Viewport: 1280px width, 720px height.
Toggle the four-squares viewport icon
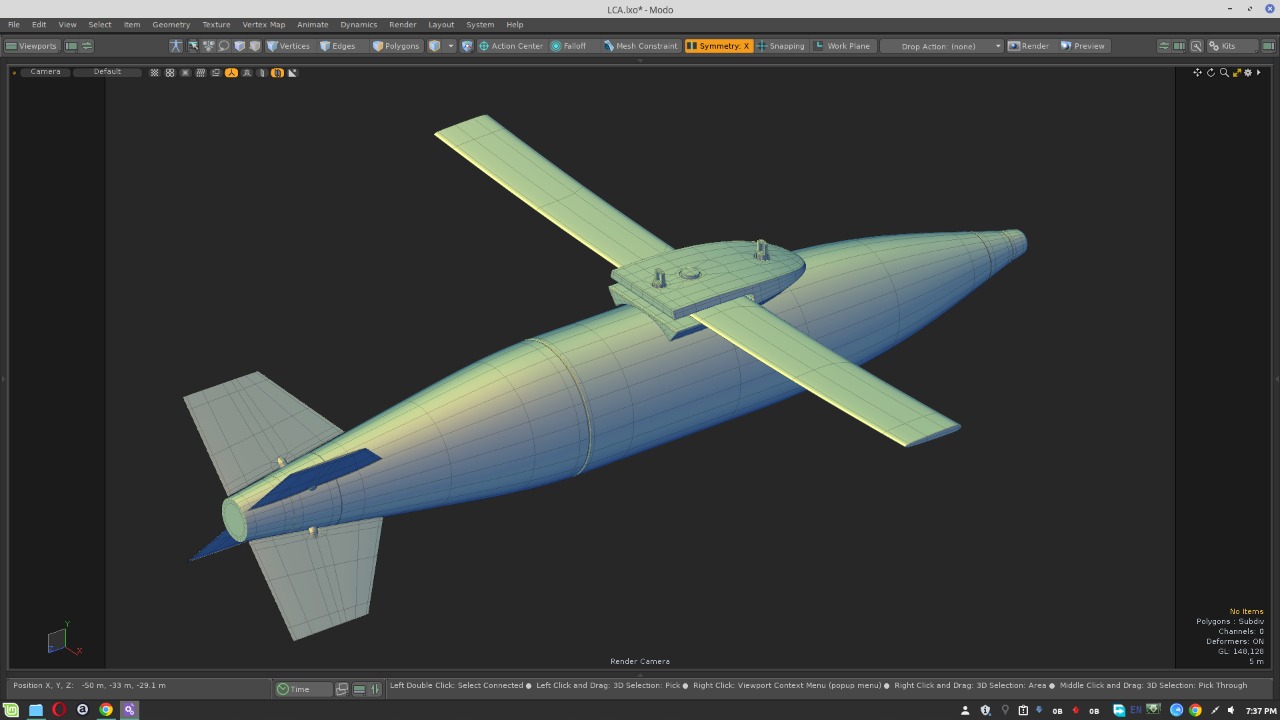170,73
